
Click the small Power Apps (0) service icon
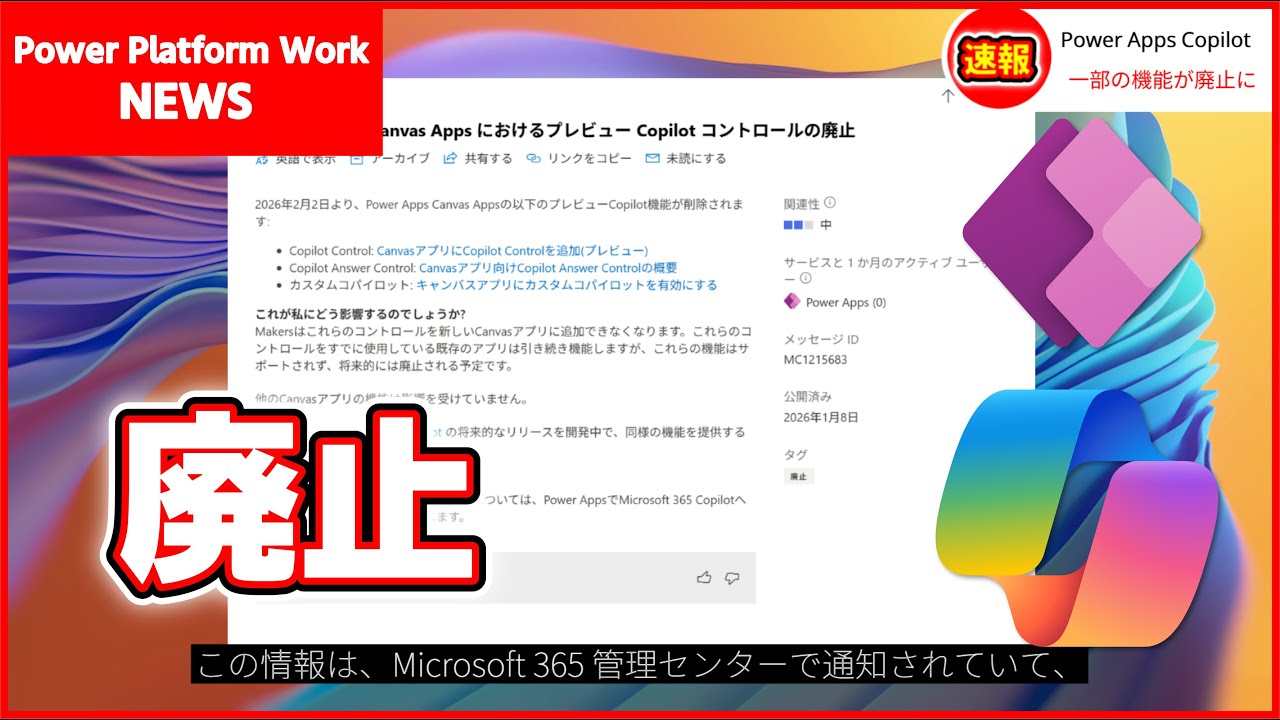pyautogui.click(x=792, y=302)
